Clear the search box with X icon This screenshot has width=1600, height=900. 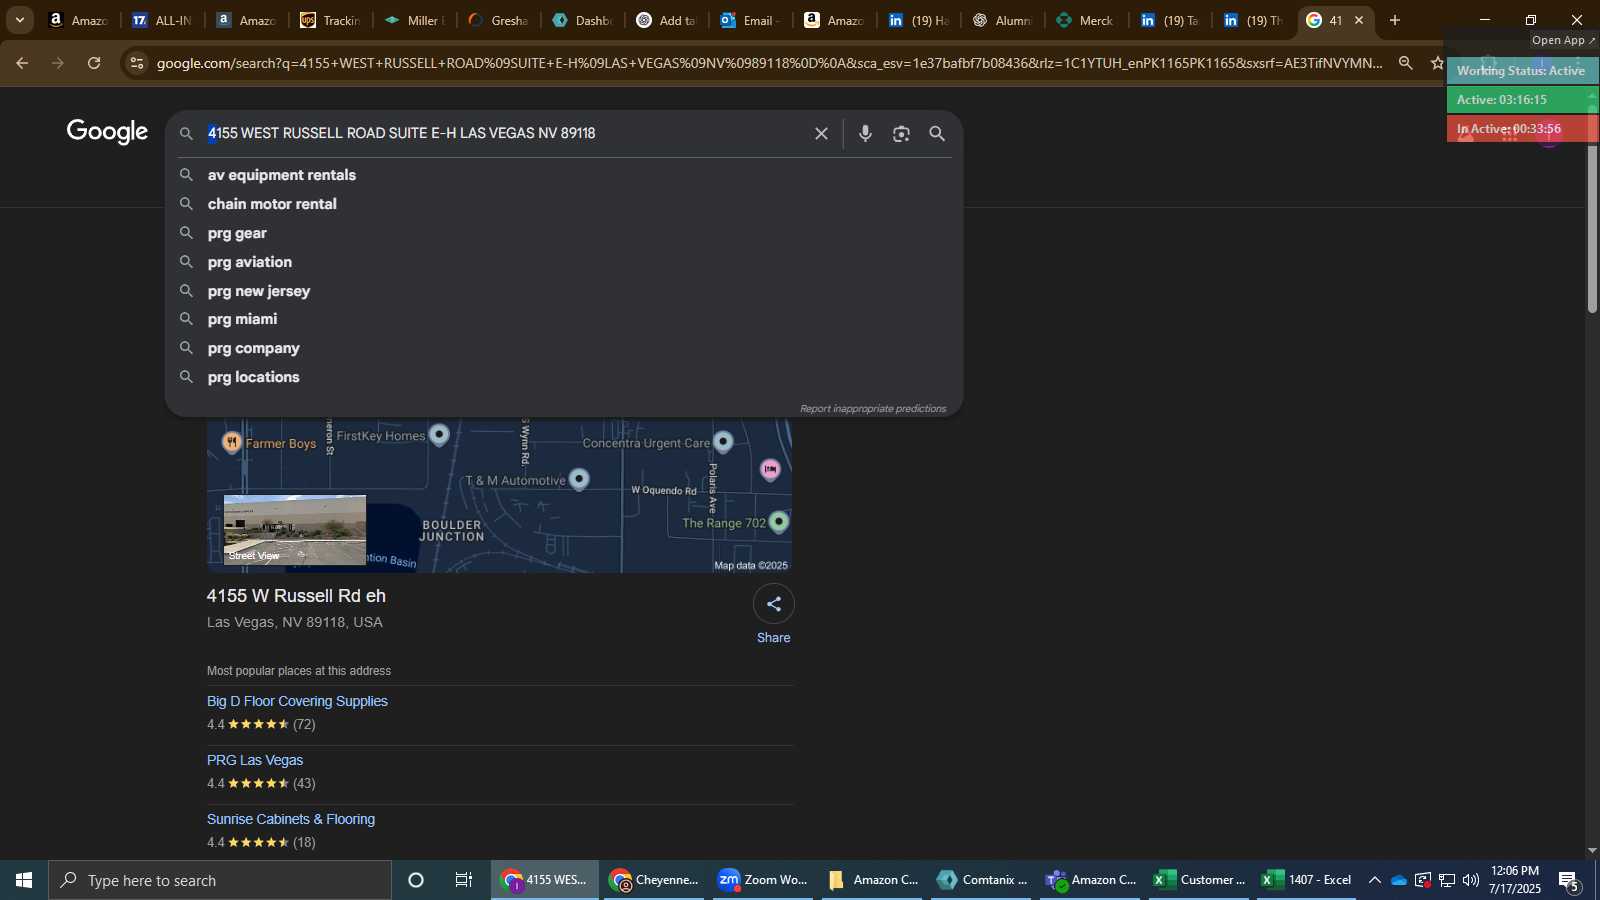point(821,133)
